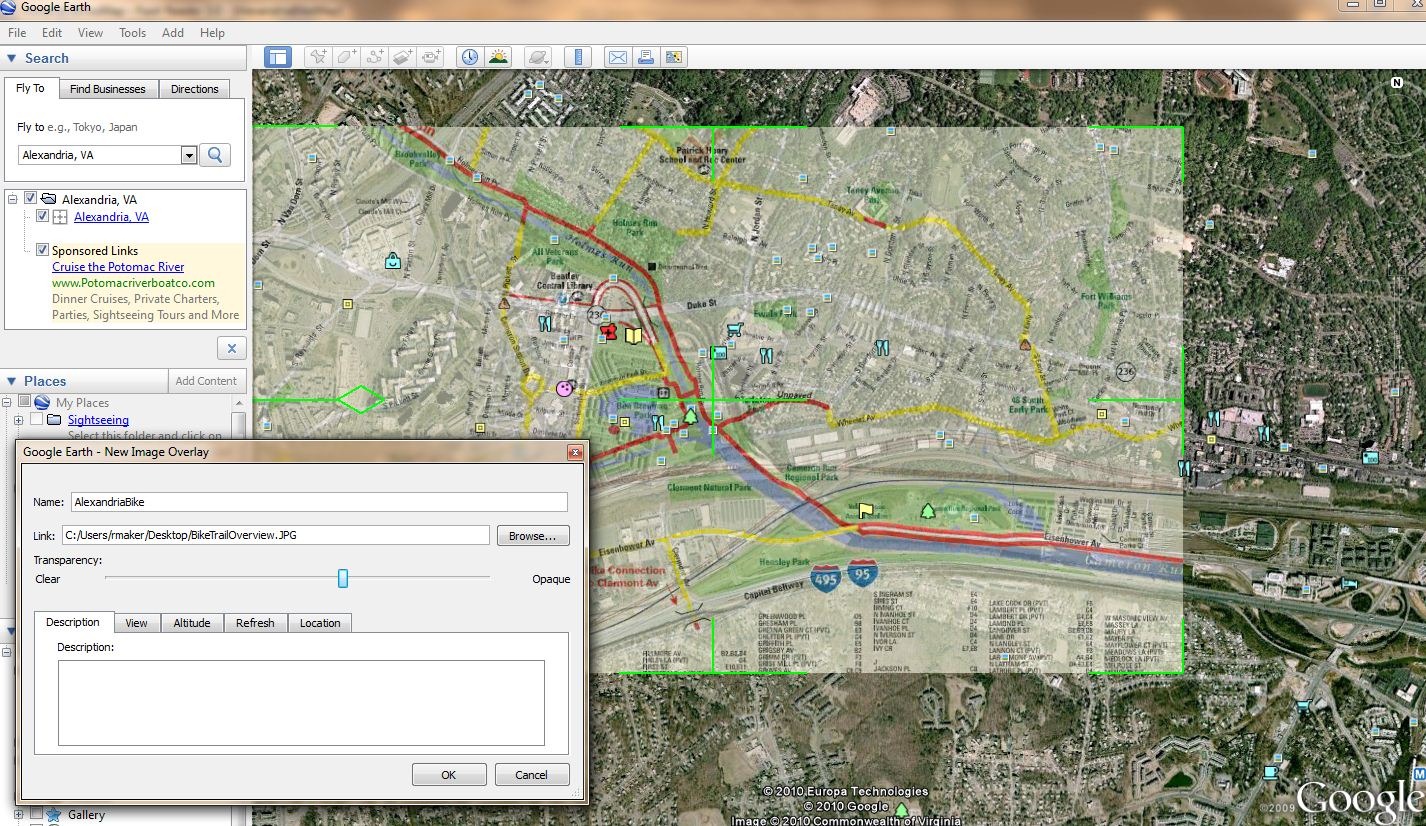Open the Fly To search history dropdown
This screenshot has width=1426, height=826.
pos(189,155)
